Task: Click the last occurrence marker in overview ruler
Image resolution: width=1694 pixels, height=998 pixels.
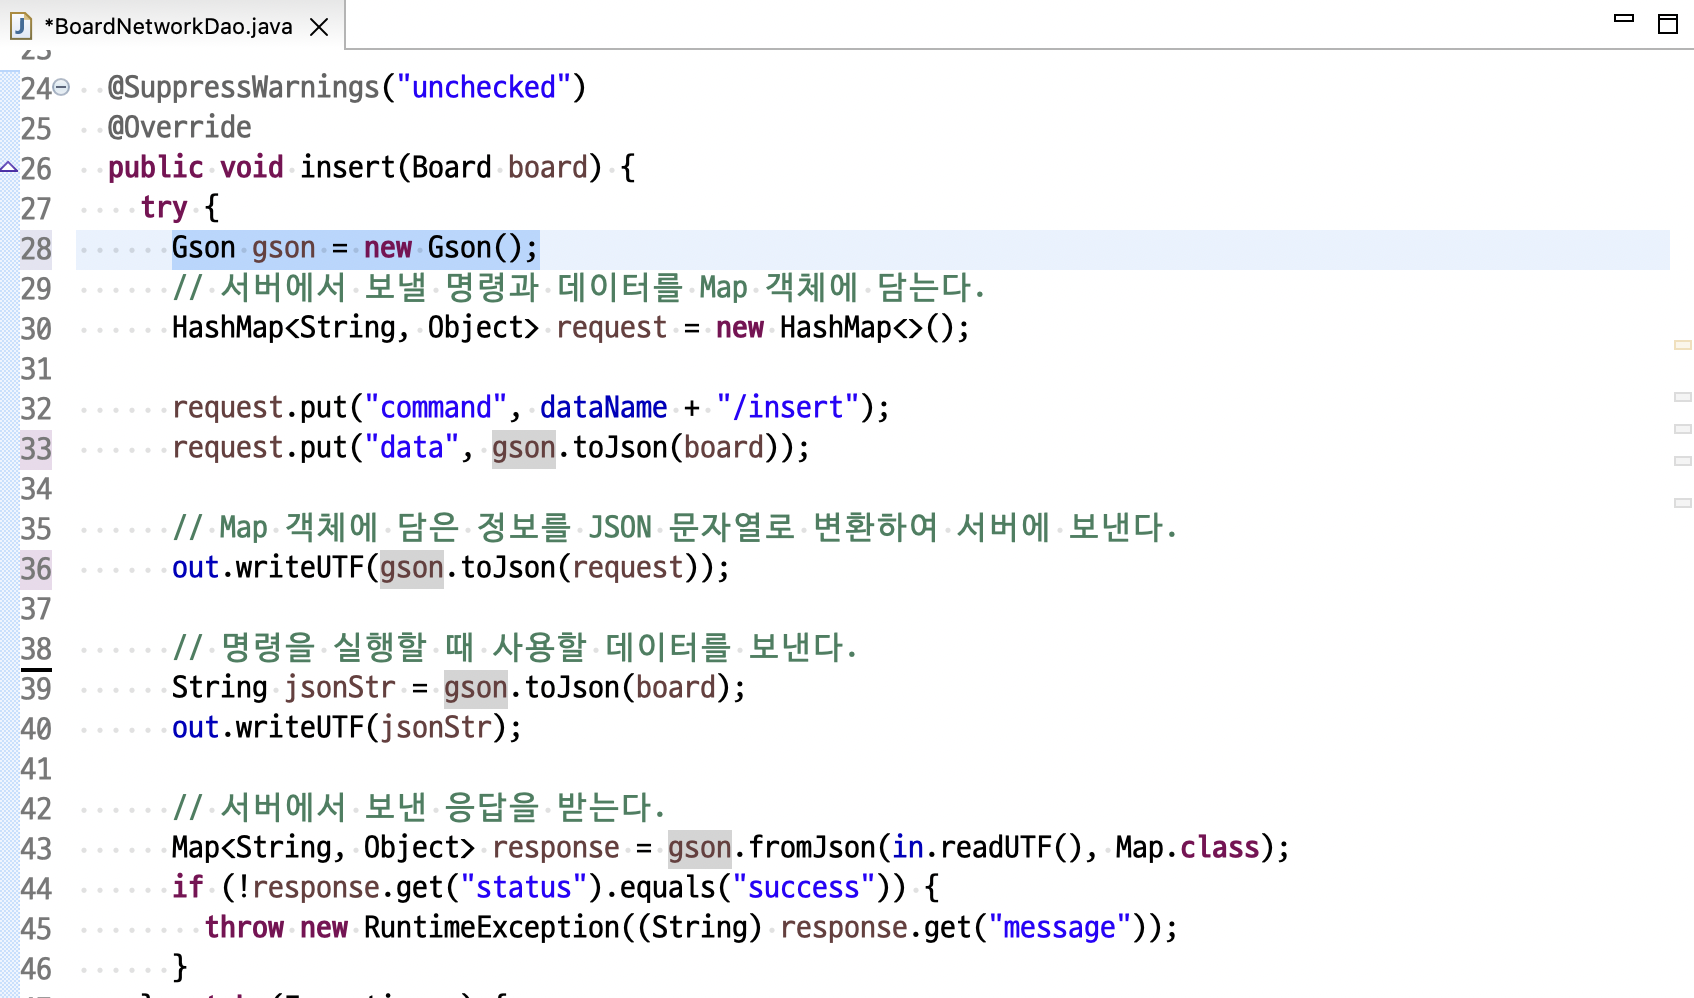Action: (1683, 503)
